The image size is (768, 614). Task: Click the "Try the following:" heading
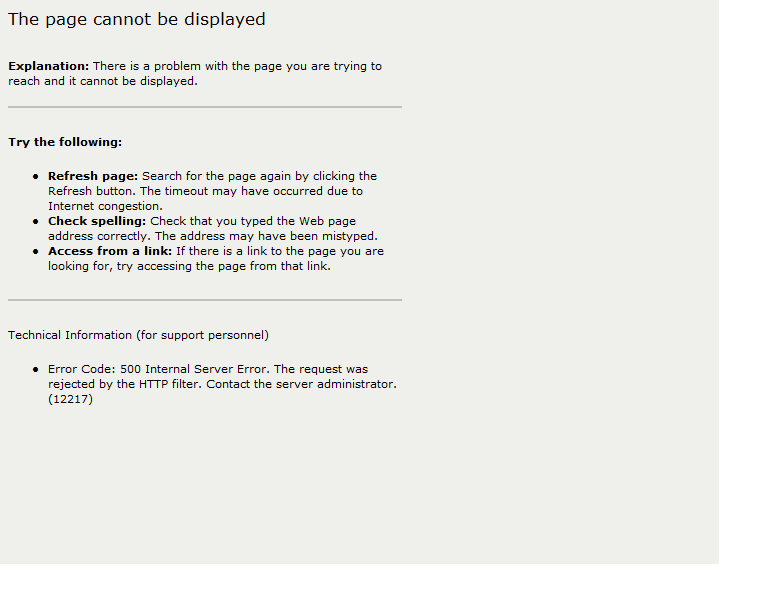(x=65, y=142)
